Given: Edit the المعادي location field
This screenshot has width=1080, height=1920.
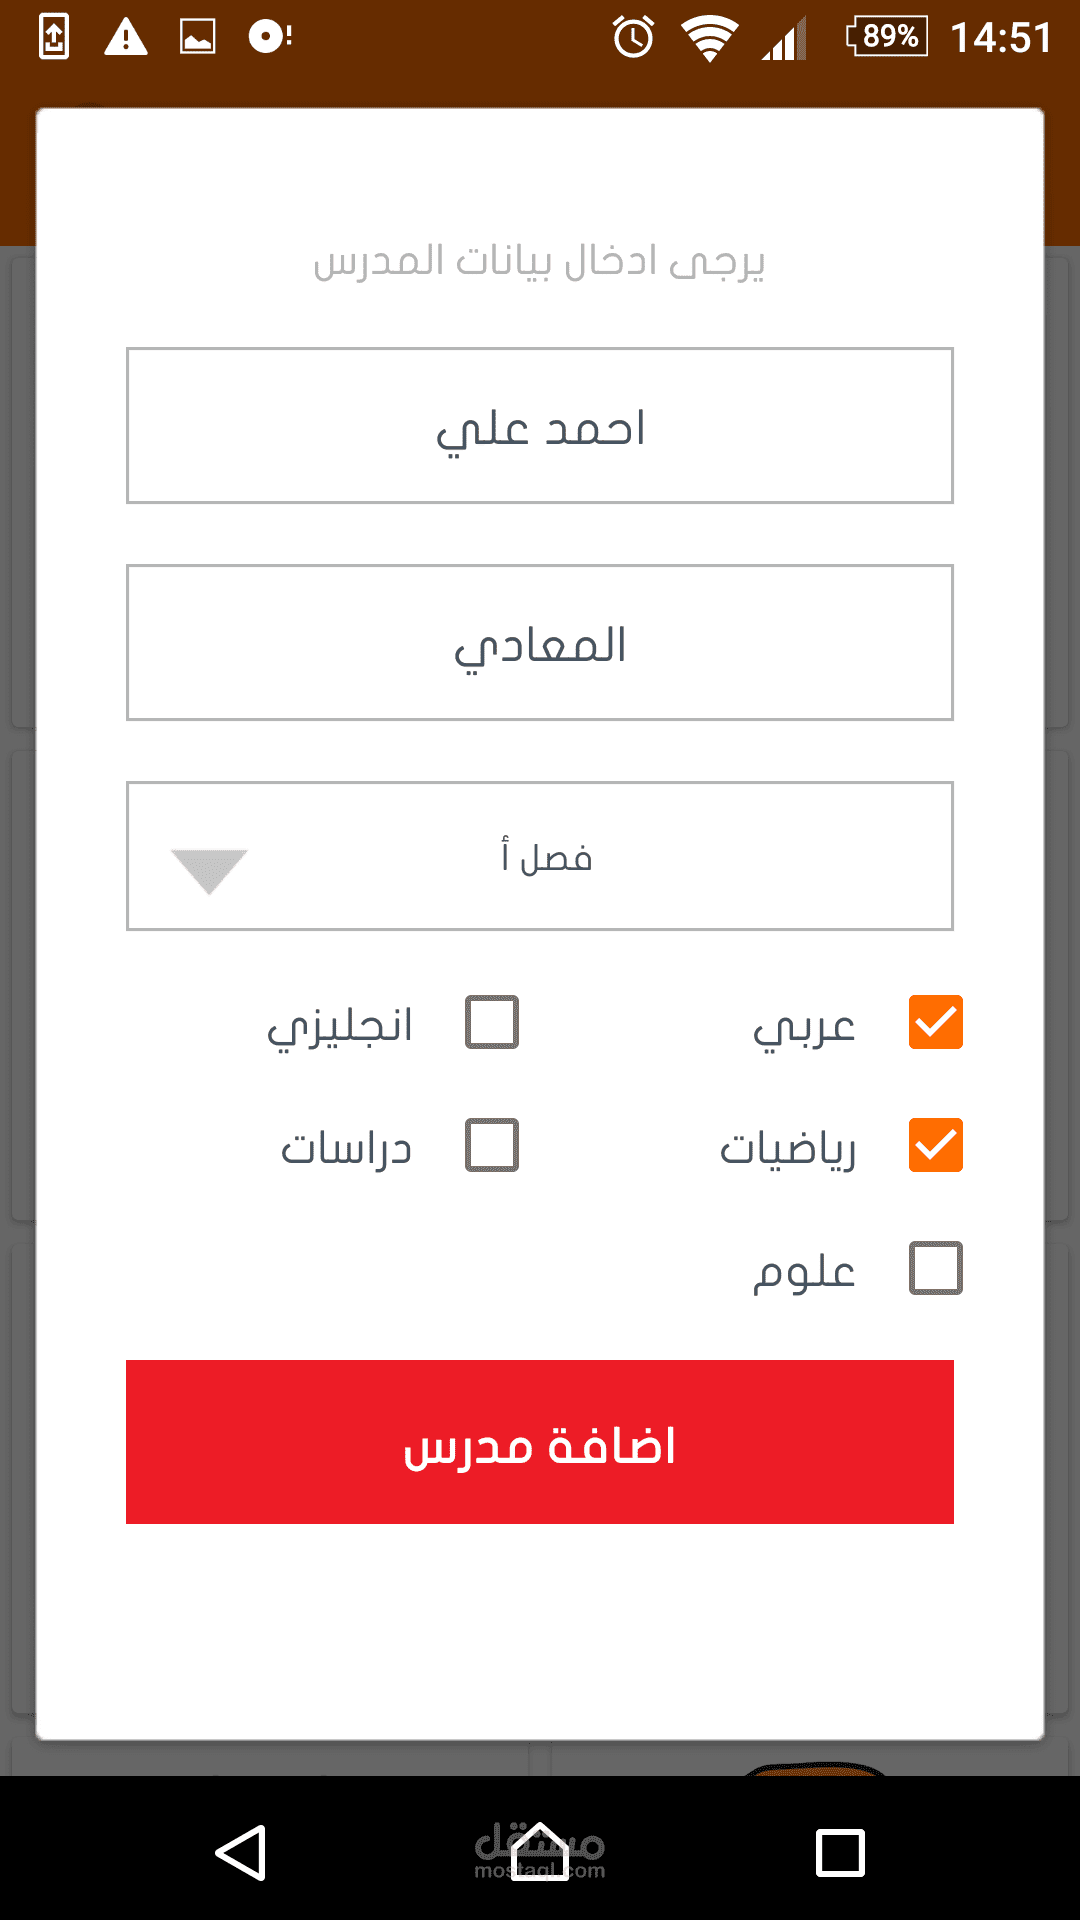Looking at the screenshot, I should 540,643.
